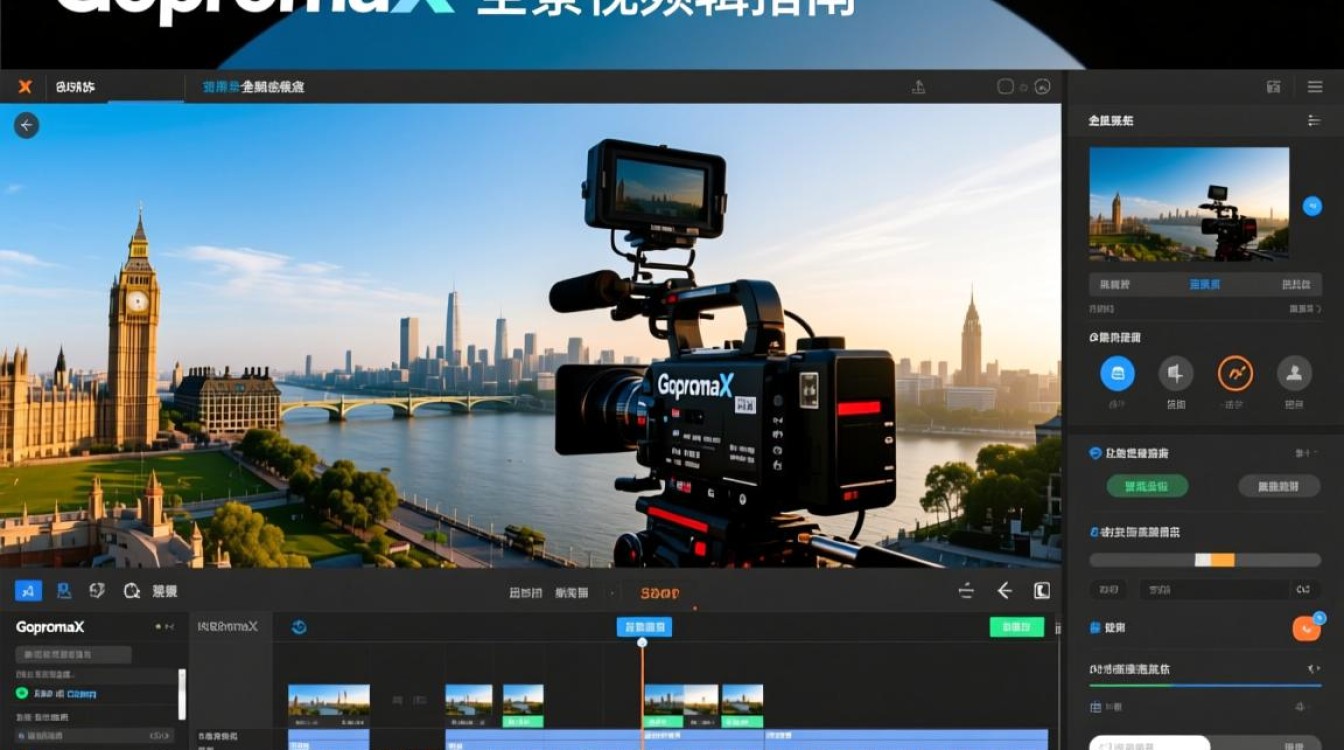Toggle the green dot item in left list

point(22,693)
